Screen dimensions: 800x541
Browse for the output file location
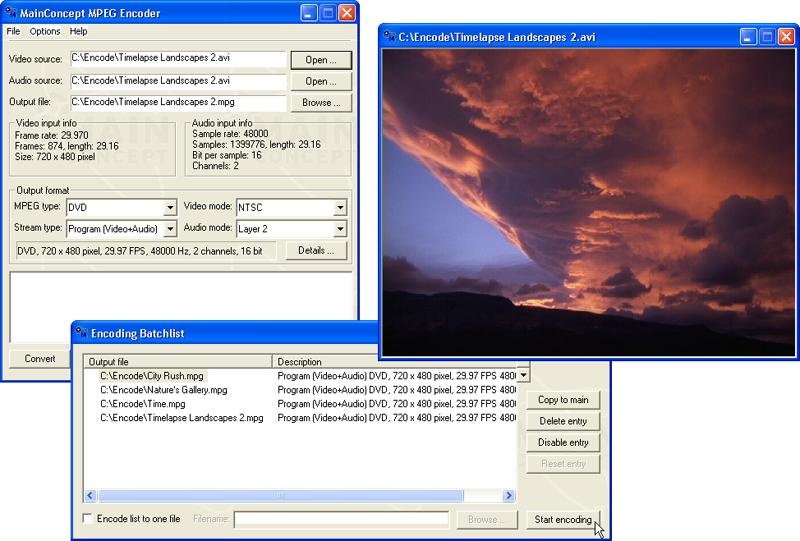[x=321, y=103]
